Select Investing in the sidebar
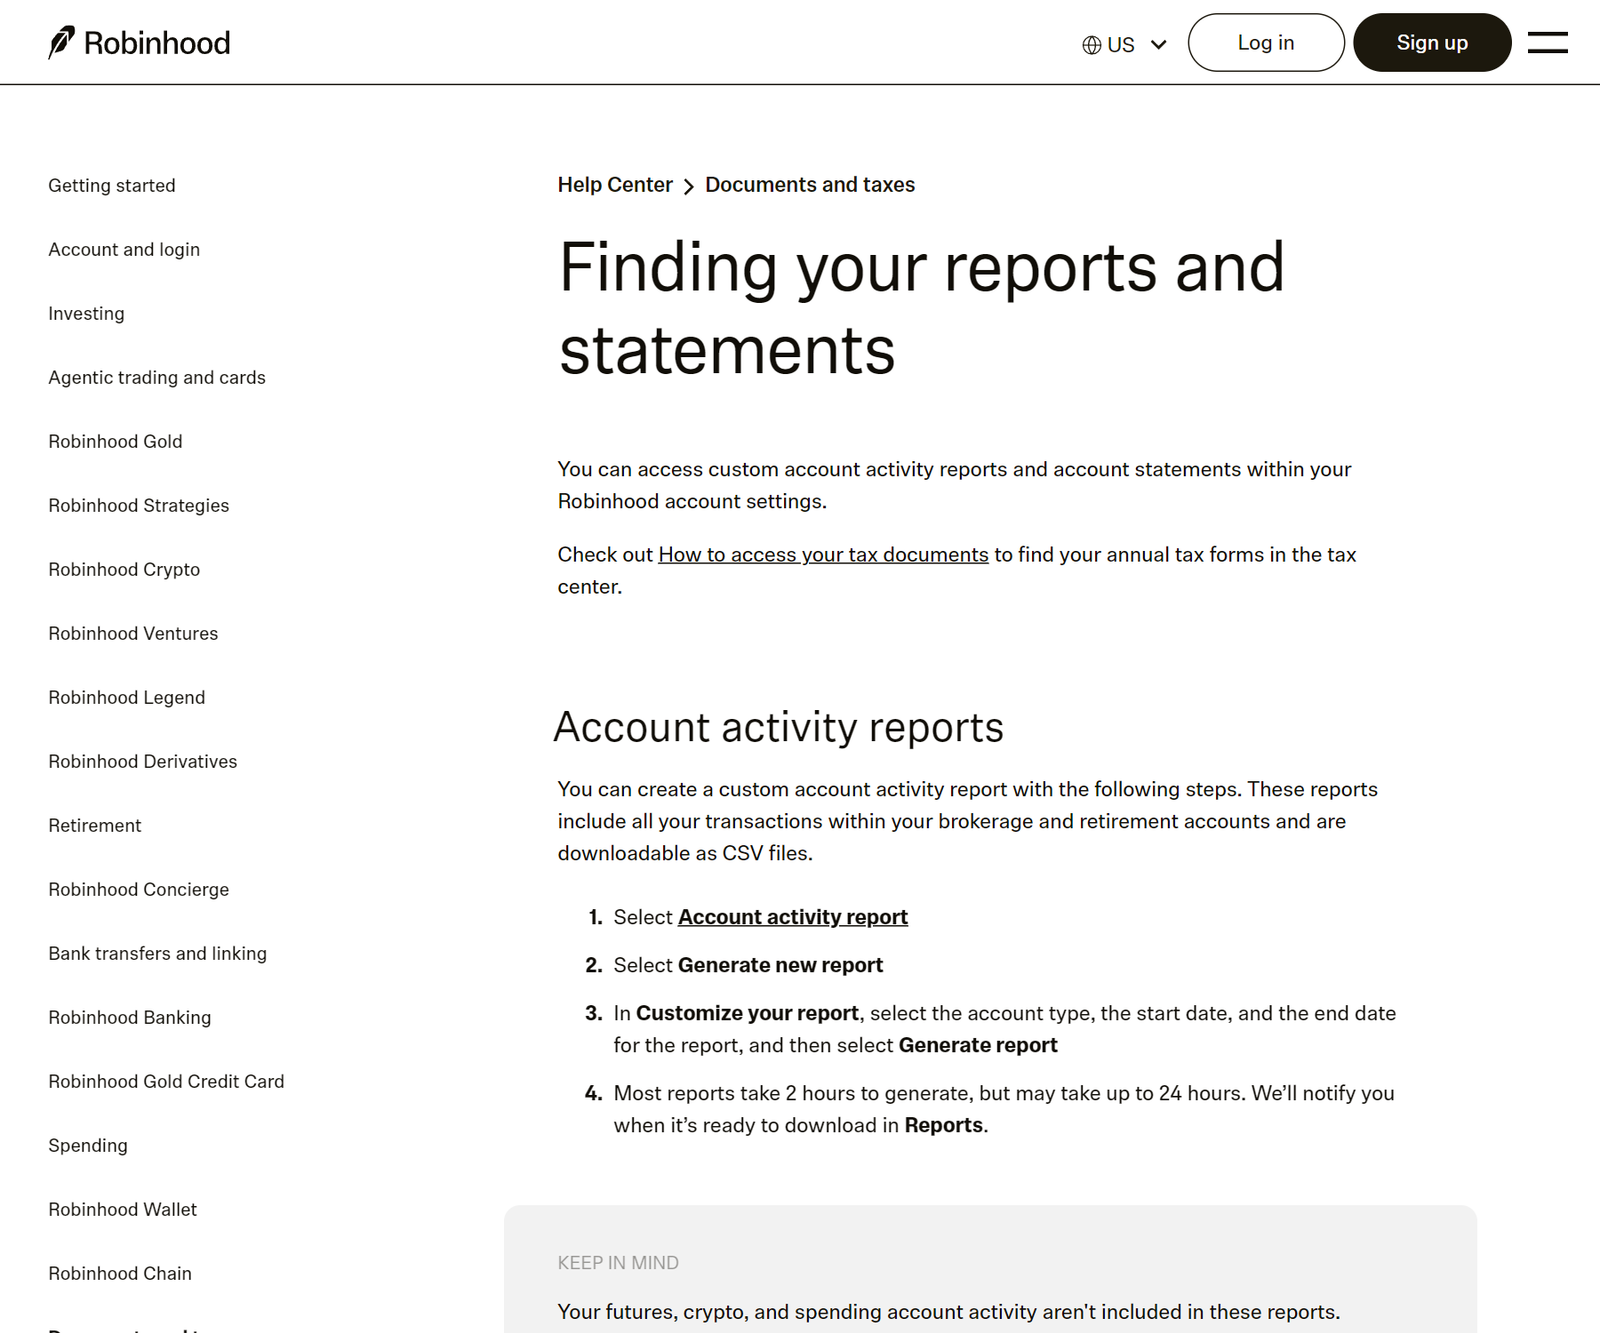The width and height of the screenshot is (1600, 1333). 87,314
